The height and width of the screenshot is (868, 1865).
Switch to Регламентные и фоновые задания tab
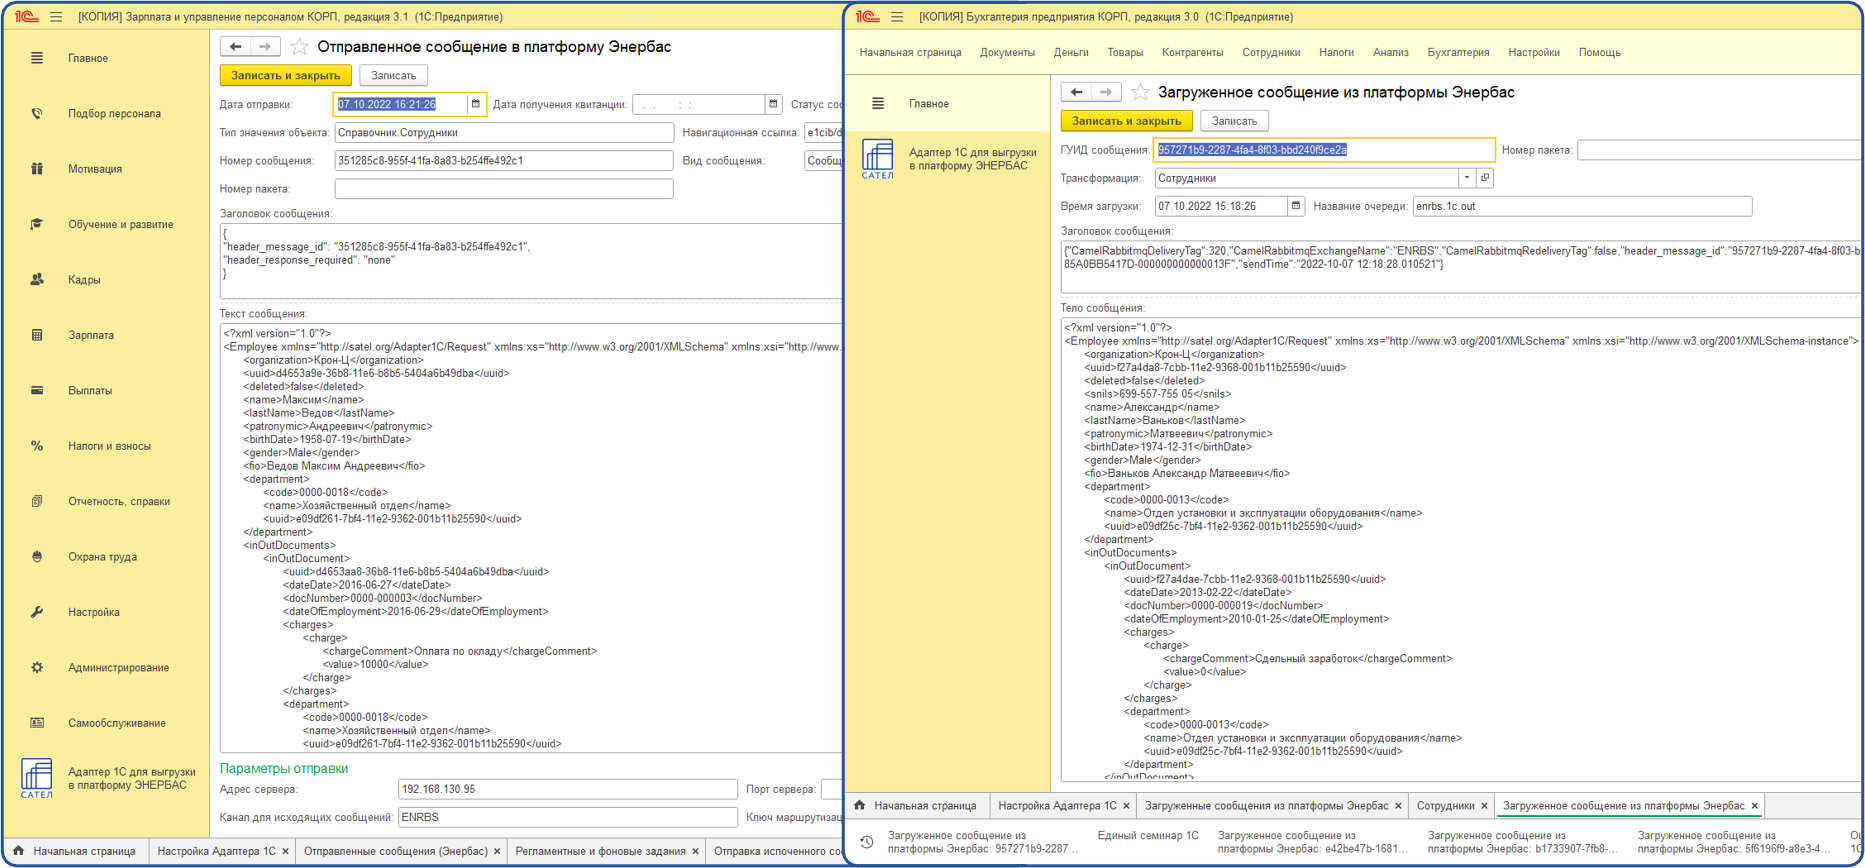tap(600, 851)
